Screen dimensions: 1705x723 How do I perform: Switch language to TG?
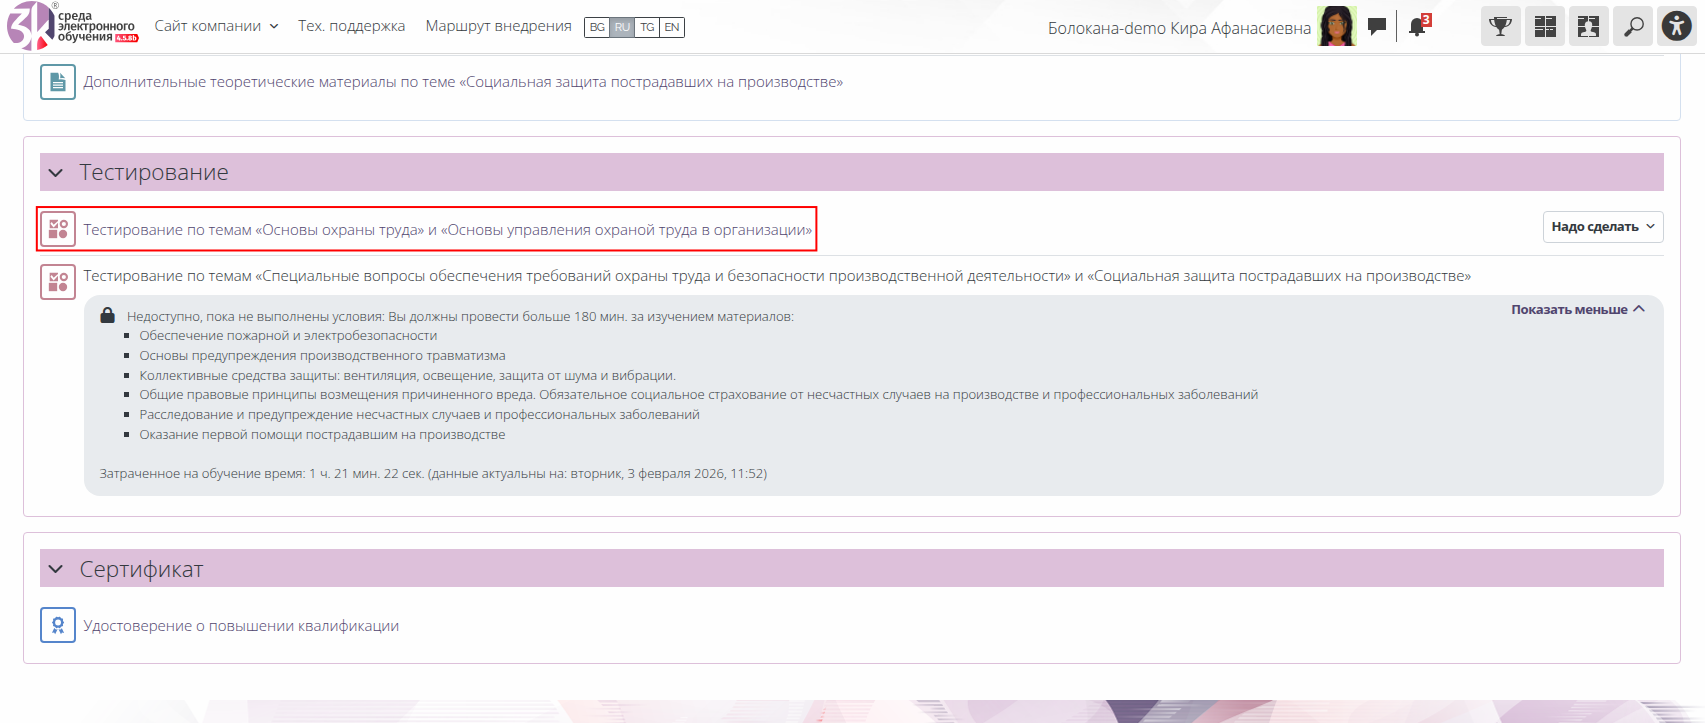pyautogui.click(x=647, y=27)
